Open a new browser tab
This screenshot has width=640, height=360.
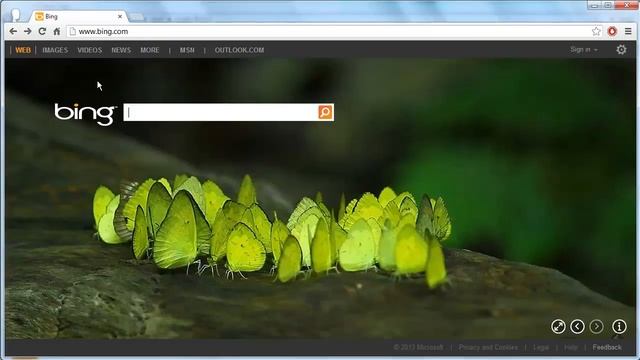point(136,17)
